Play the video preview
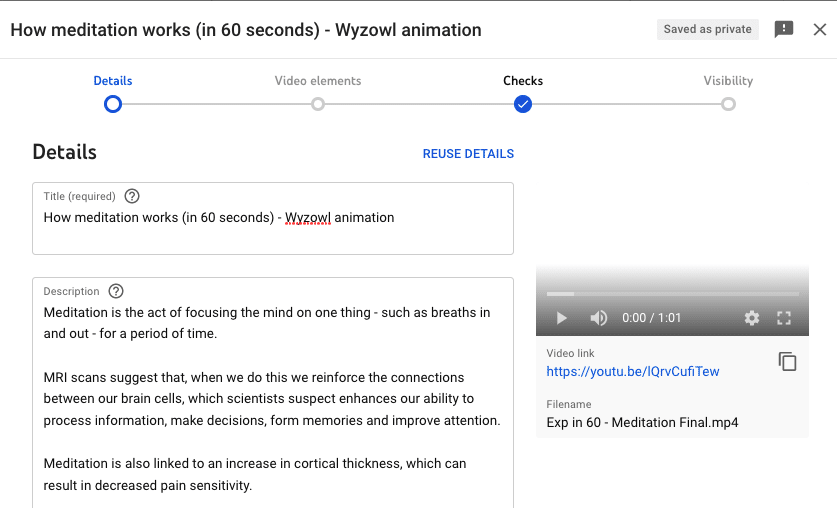Screen dimensions: 837x508 pyautogui.click(x=561, y=318)
